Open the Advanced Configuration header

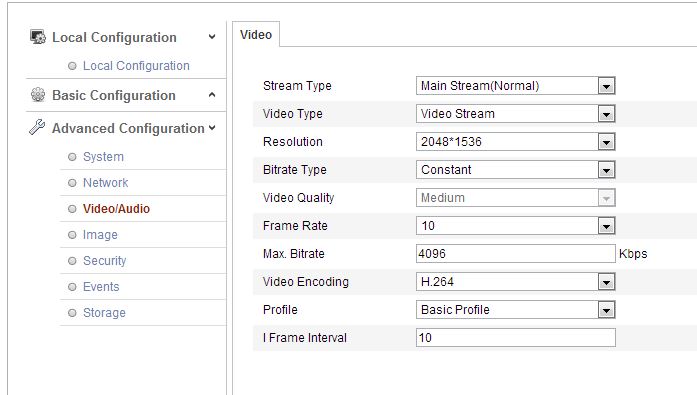point(128,128)
